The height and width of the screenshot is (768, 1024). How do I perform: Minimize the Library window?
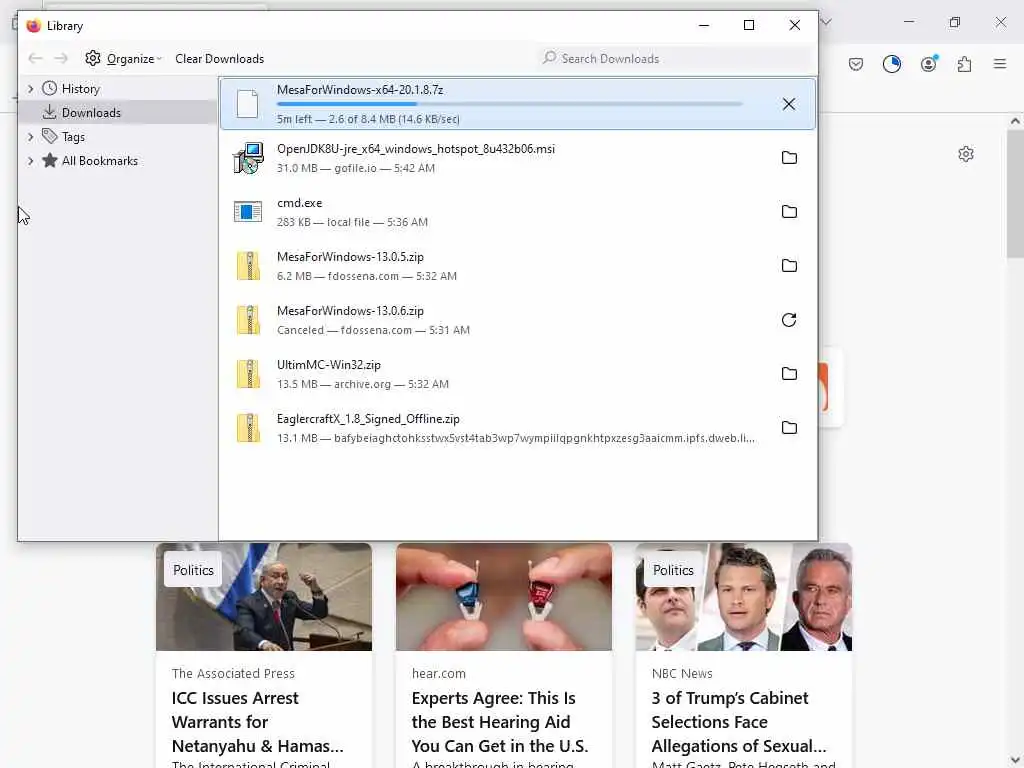tap(704, 25)
